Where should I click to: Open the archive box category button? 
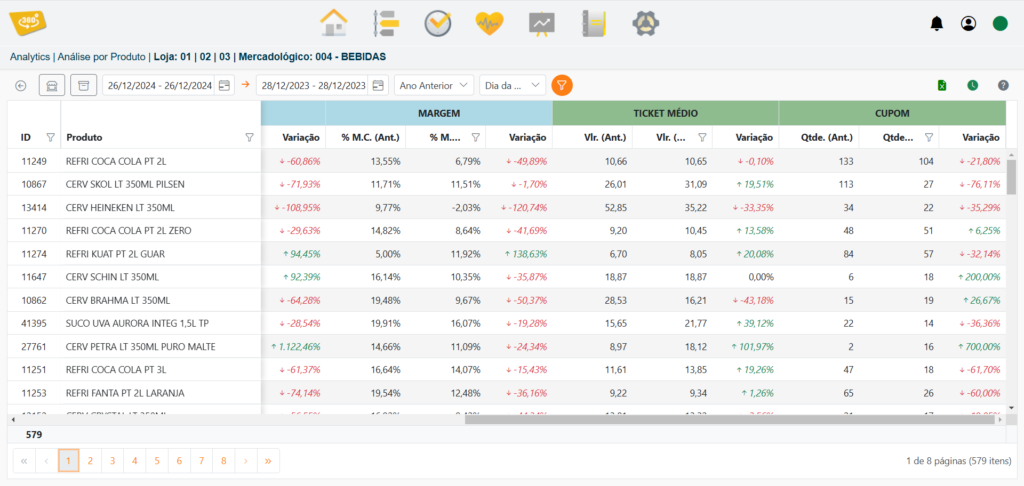(x=84, y=85)
